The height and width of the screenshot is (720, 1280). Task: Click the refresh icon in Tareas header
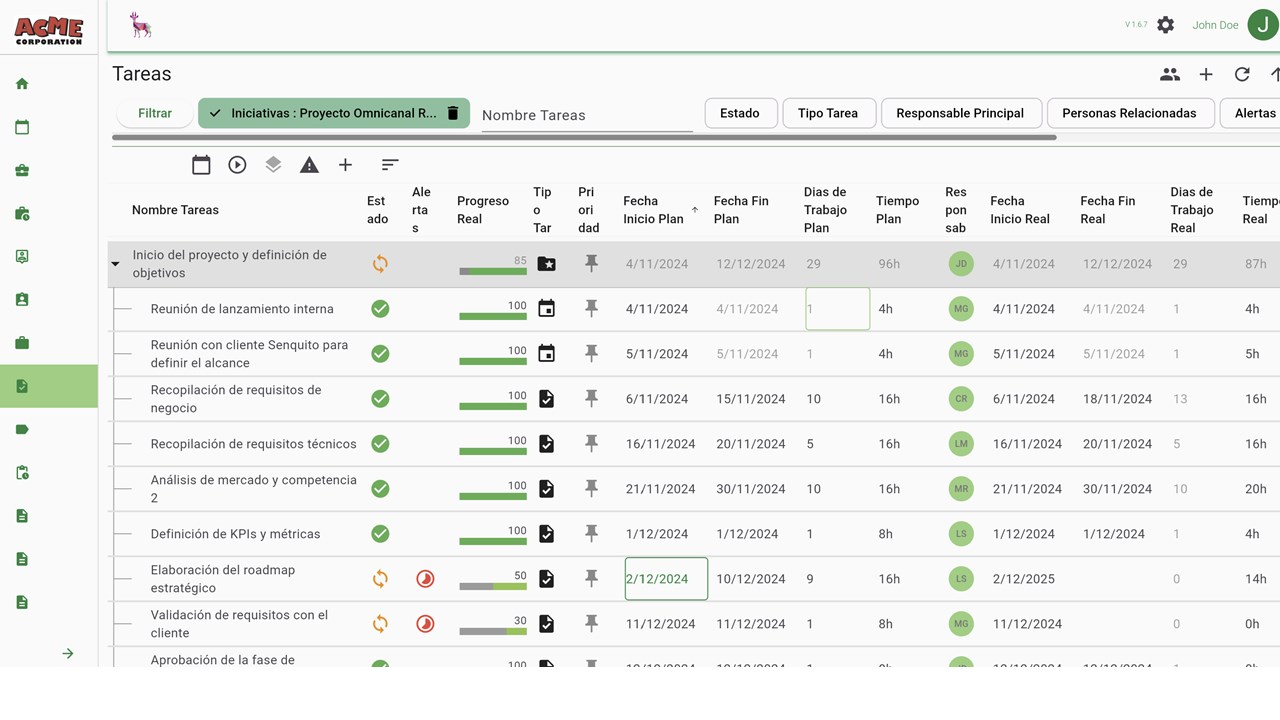(x=1242, y=74)
